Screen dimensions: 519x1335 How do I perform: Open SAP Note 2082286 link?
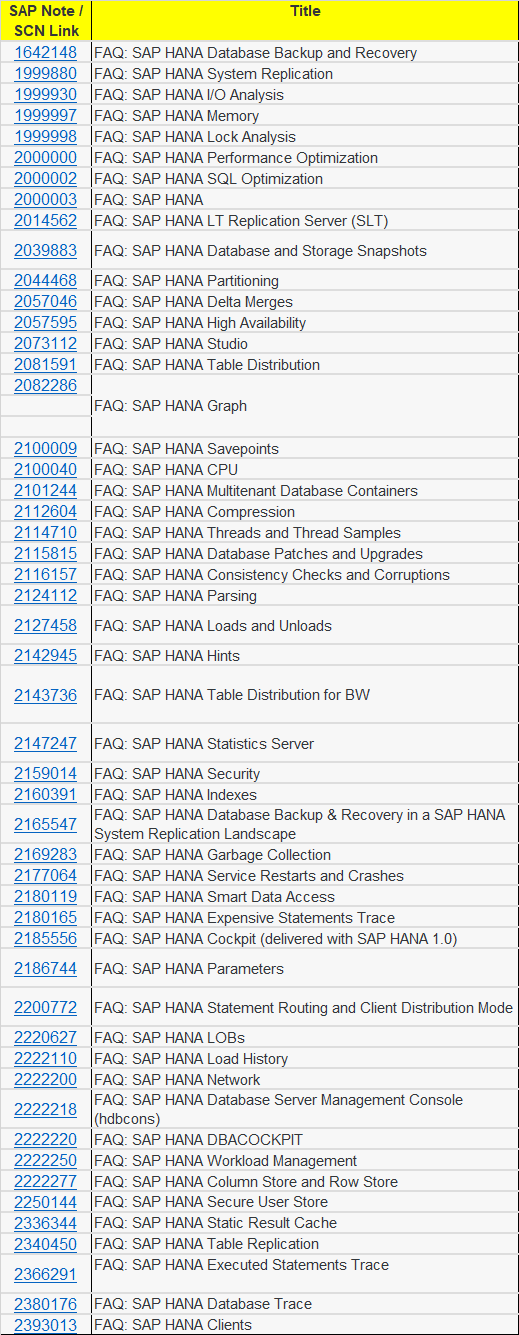pyautogui.click(x=45, y=385)
